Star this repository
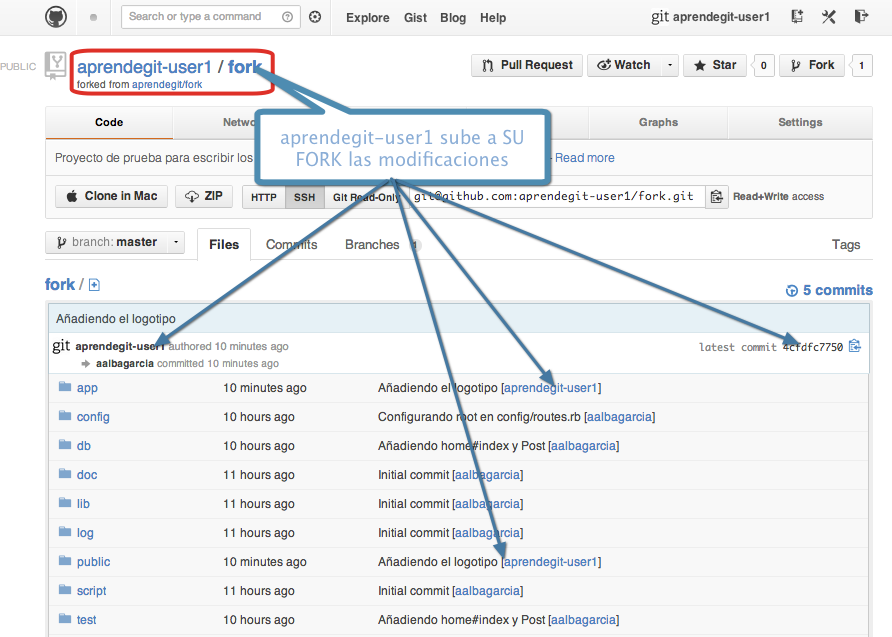This screenshot has height=637, width=892. tap(714, 65)
